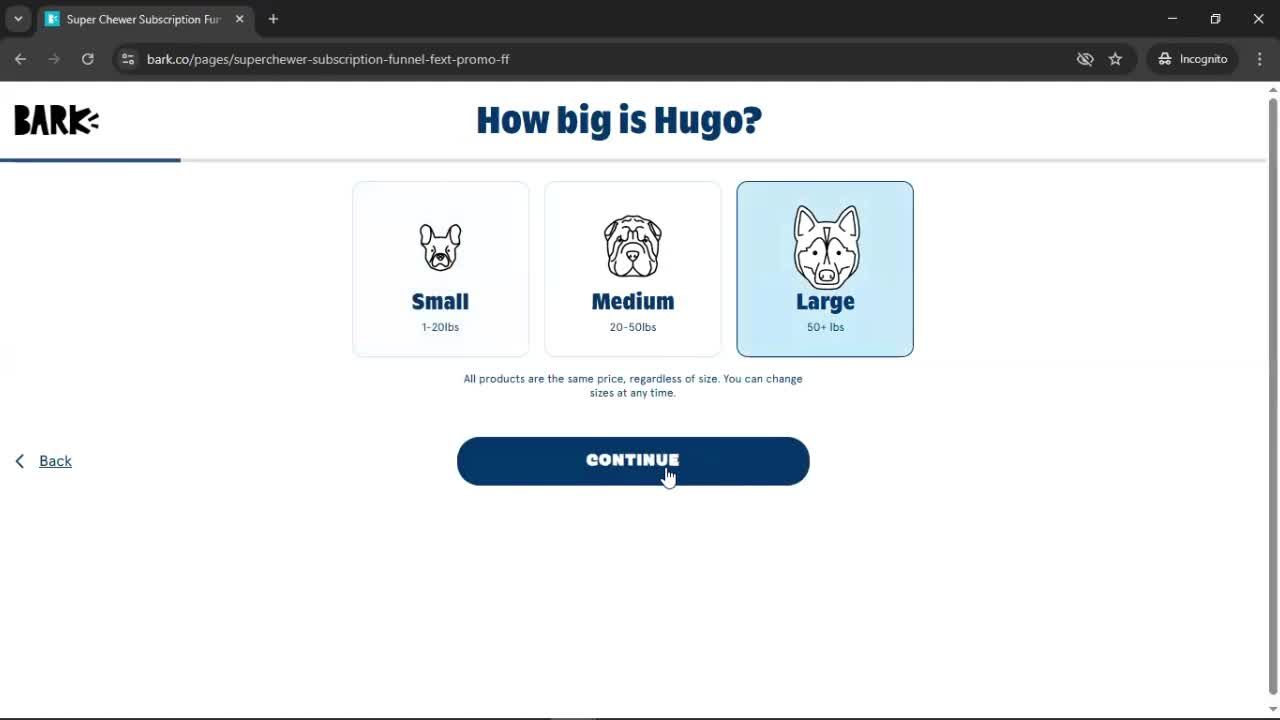Viewport: 1280px width, 720px height.
Task: Select the Large 50+ lbs size card
Action: (x=825, y=269)
